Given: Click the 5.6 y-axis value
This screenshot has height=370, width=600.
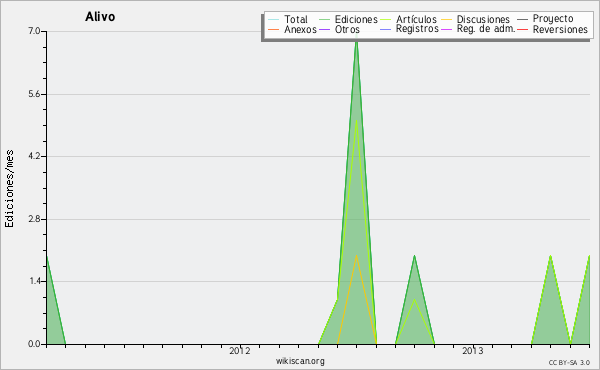Looking at the screenshot, I should (34, 94).
